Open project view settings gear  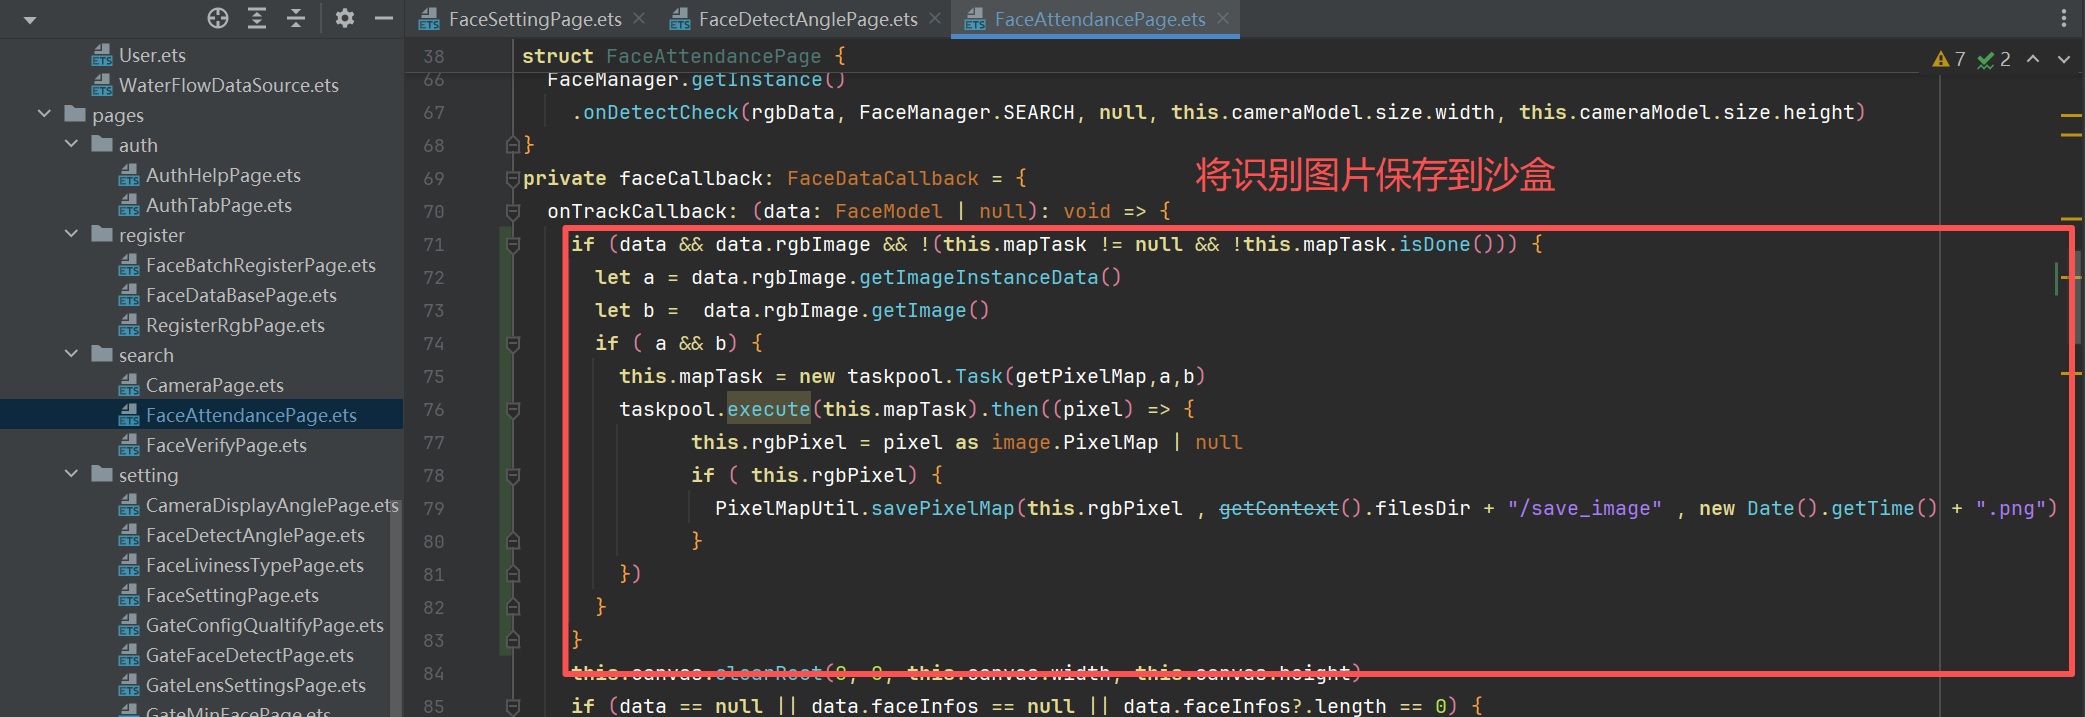345,18
